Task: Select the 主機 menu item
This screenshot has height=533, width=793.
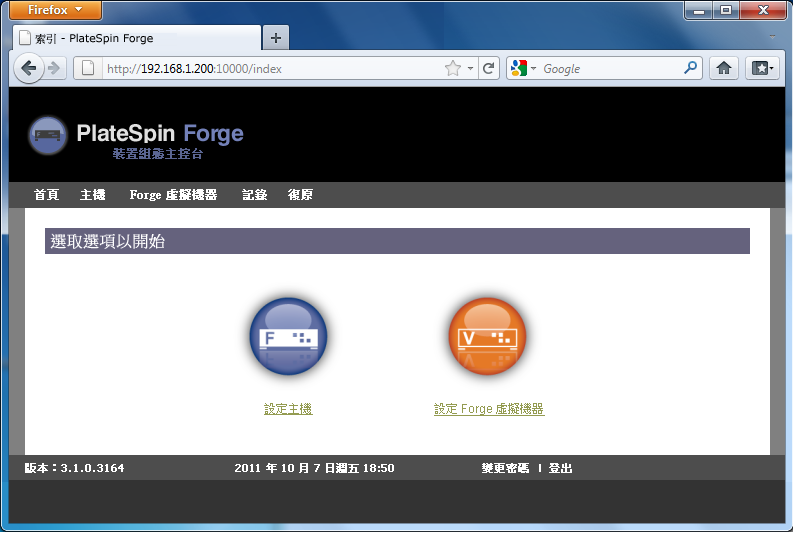Action: [x=93, y=195]
